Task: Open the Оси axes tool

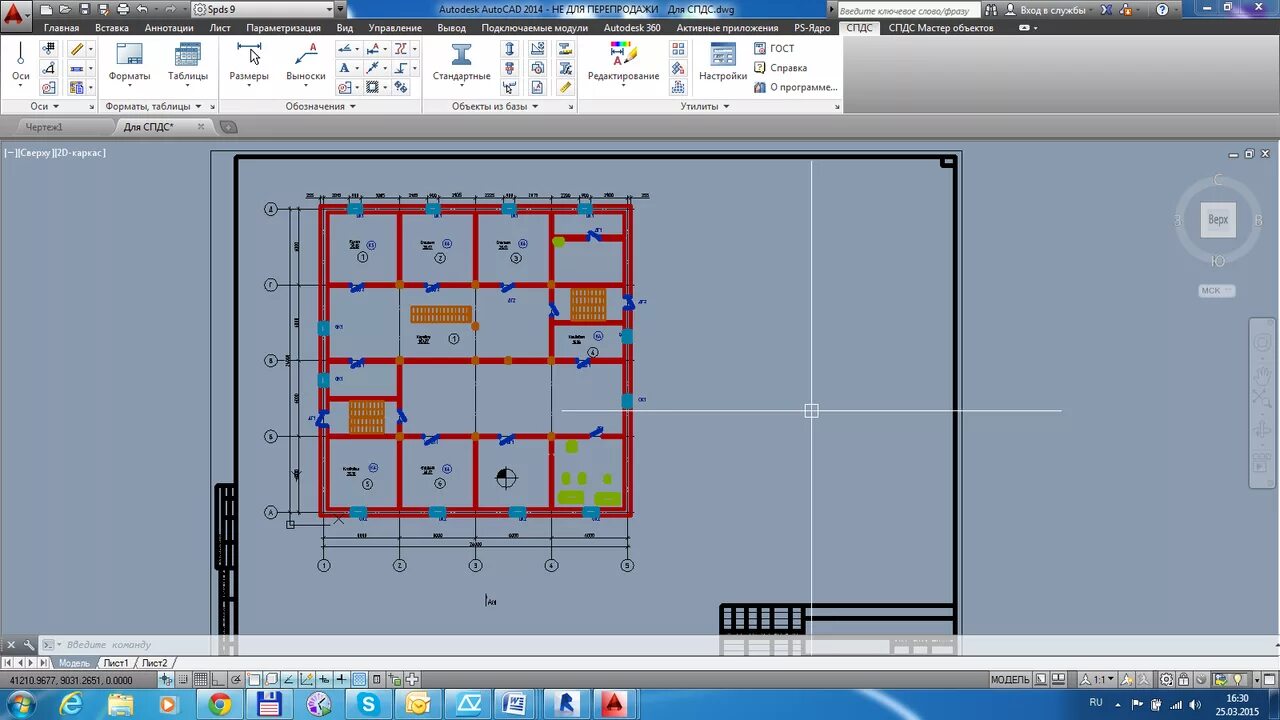Action: click(x=20, y=62)
